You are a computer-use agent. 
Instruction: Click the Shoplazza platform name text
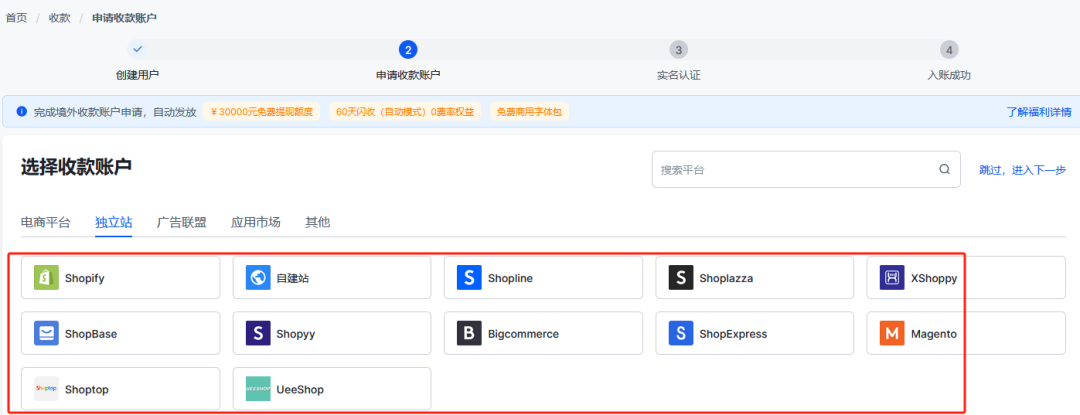[x=726, y=279]
